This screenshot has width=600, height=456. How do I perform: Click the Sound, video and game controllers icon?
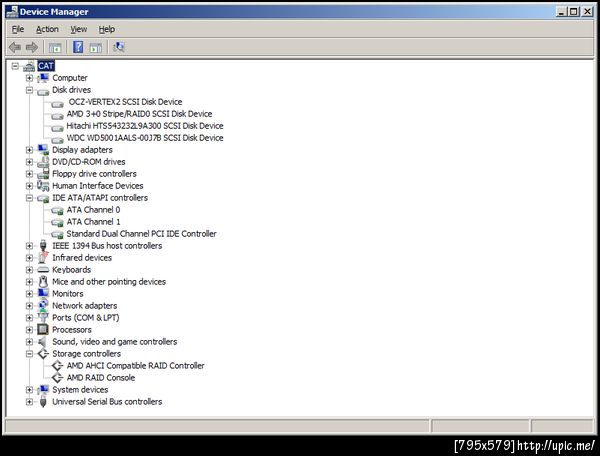[x=42, y=342]
